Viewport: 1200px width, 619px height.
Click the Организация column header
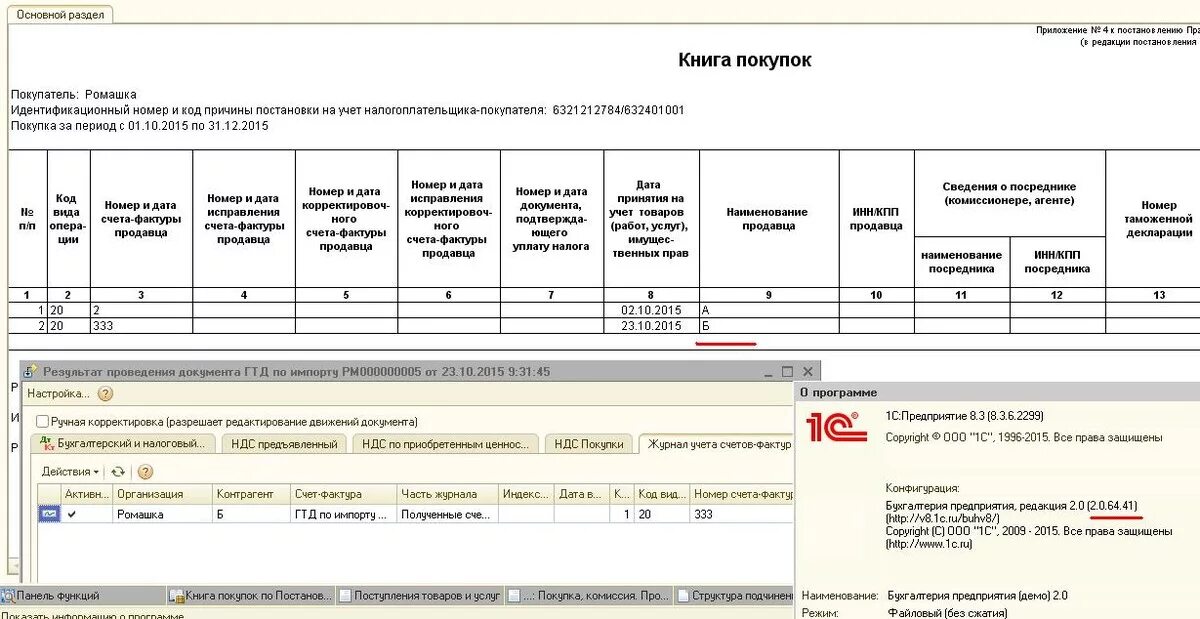[162, 494]
